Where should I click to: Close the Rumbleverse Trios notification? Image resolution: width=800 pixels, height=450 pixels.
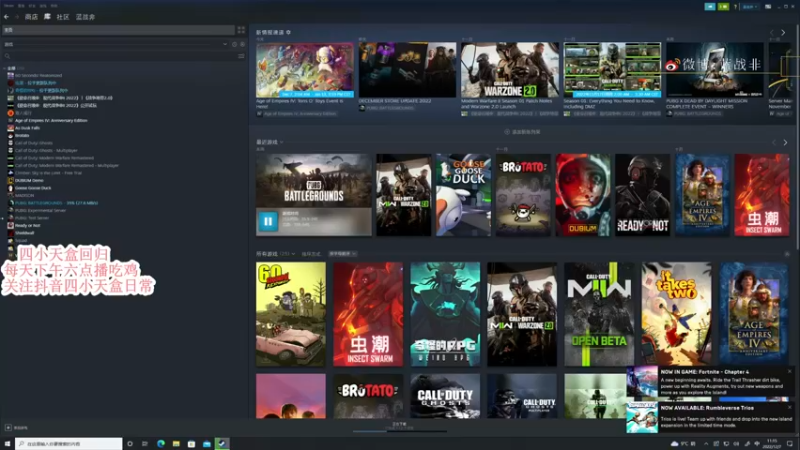tap(790, 408)
